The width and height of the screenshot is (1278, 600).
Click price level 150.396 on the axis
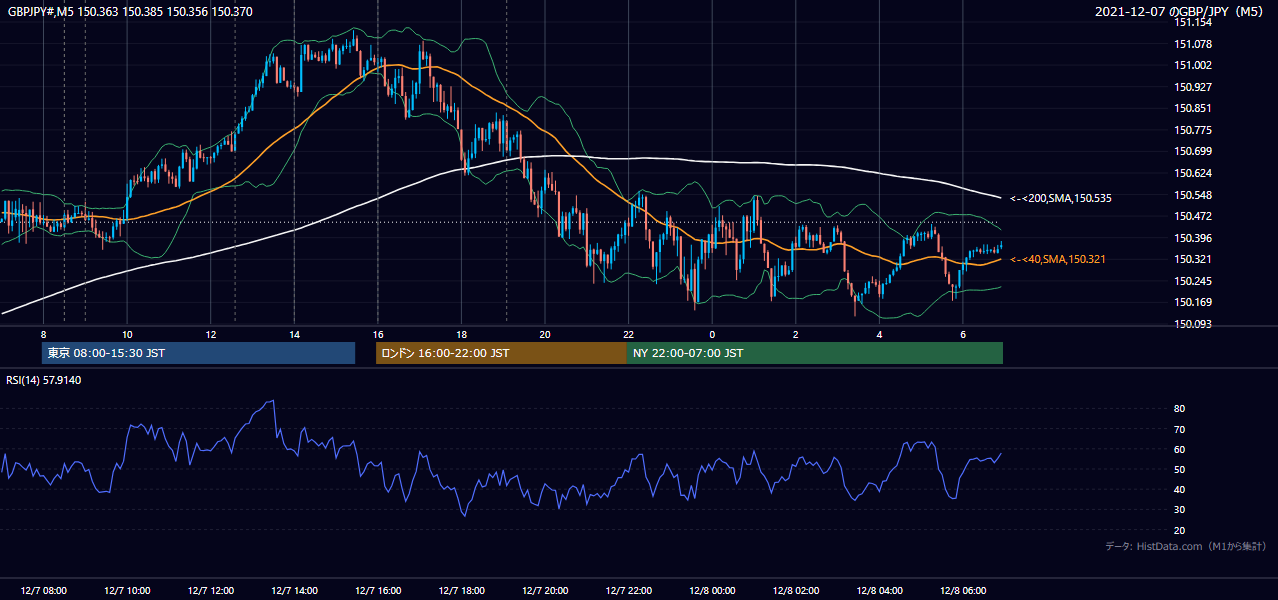pyautogui.click(x=1192, y=238)
